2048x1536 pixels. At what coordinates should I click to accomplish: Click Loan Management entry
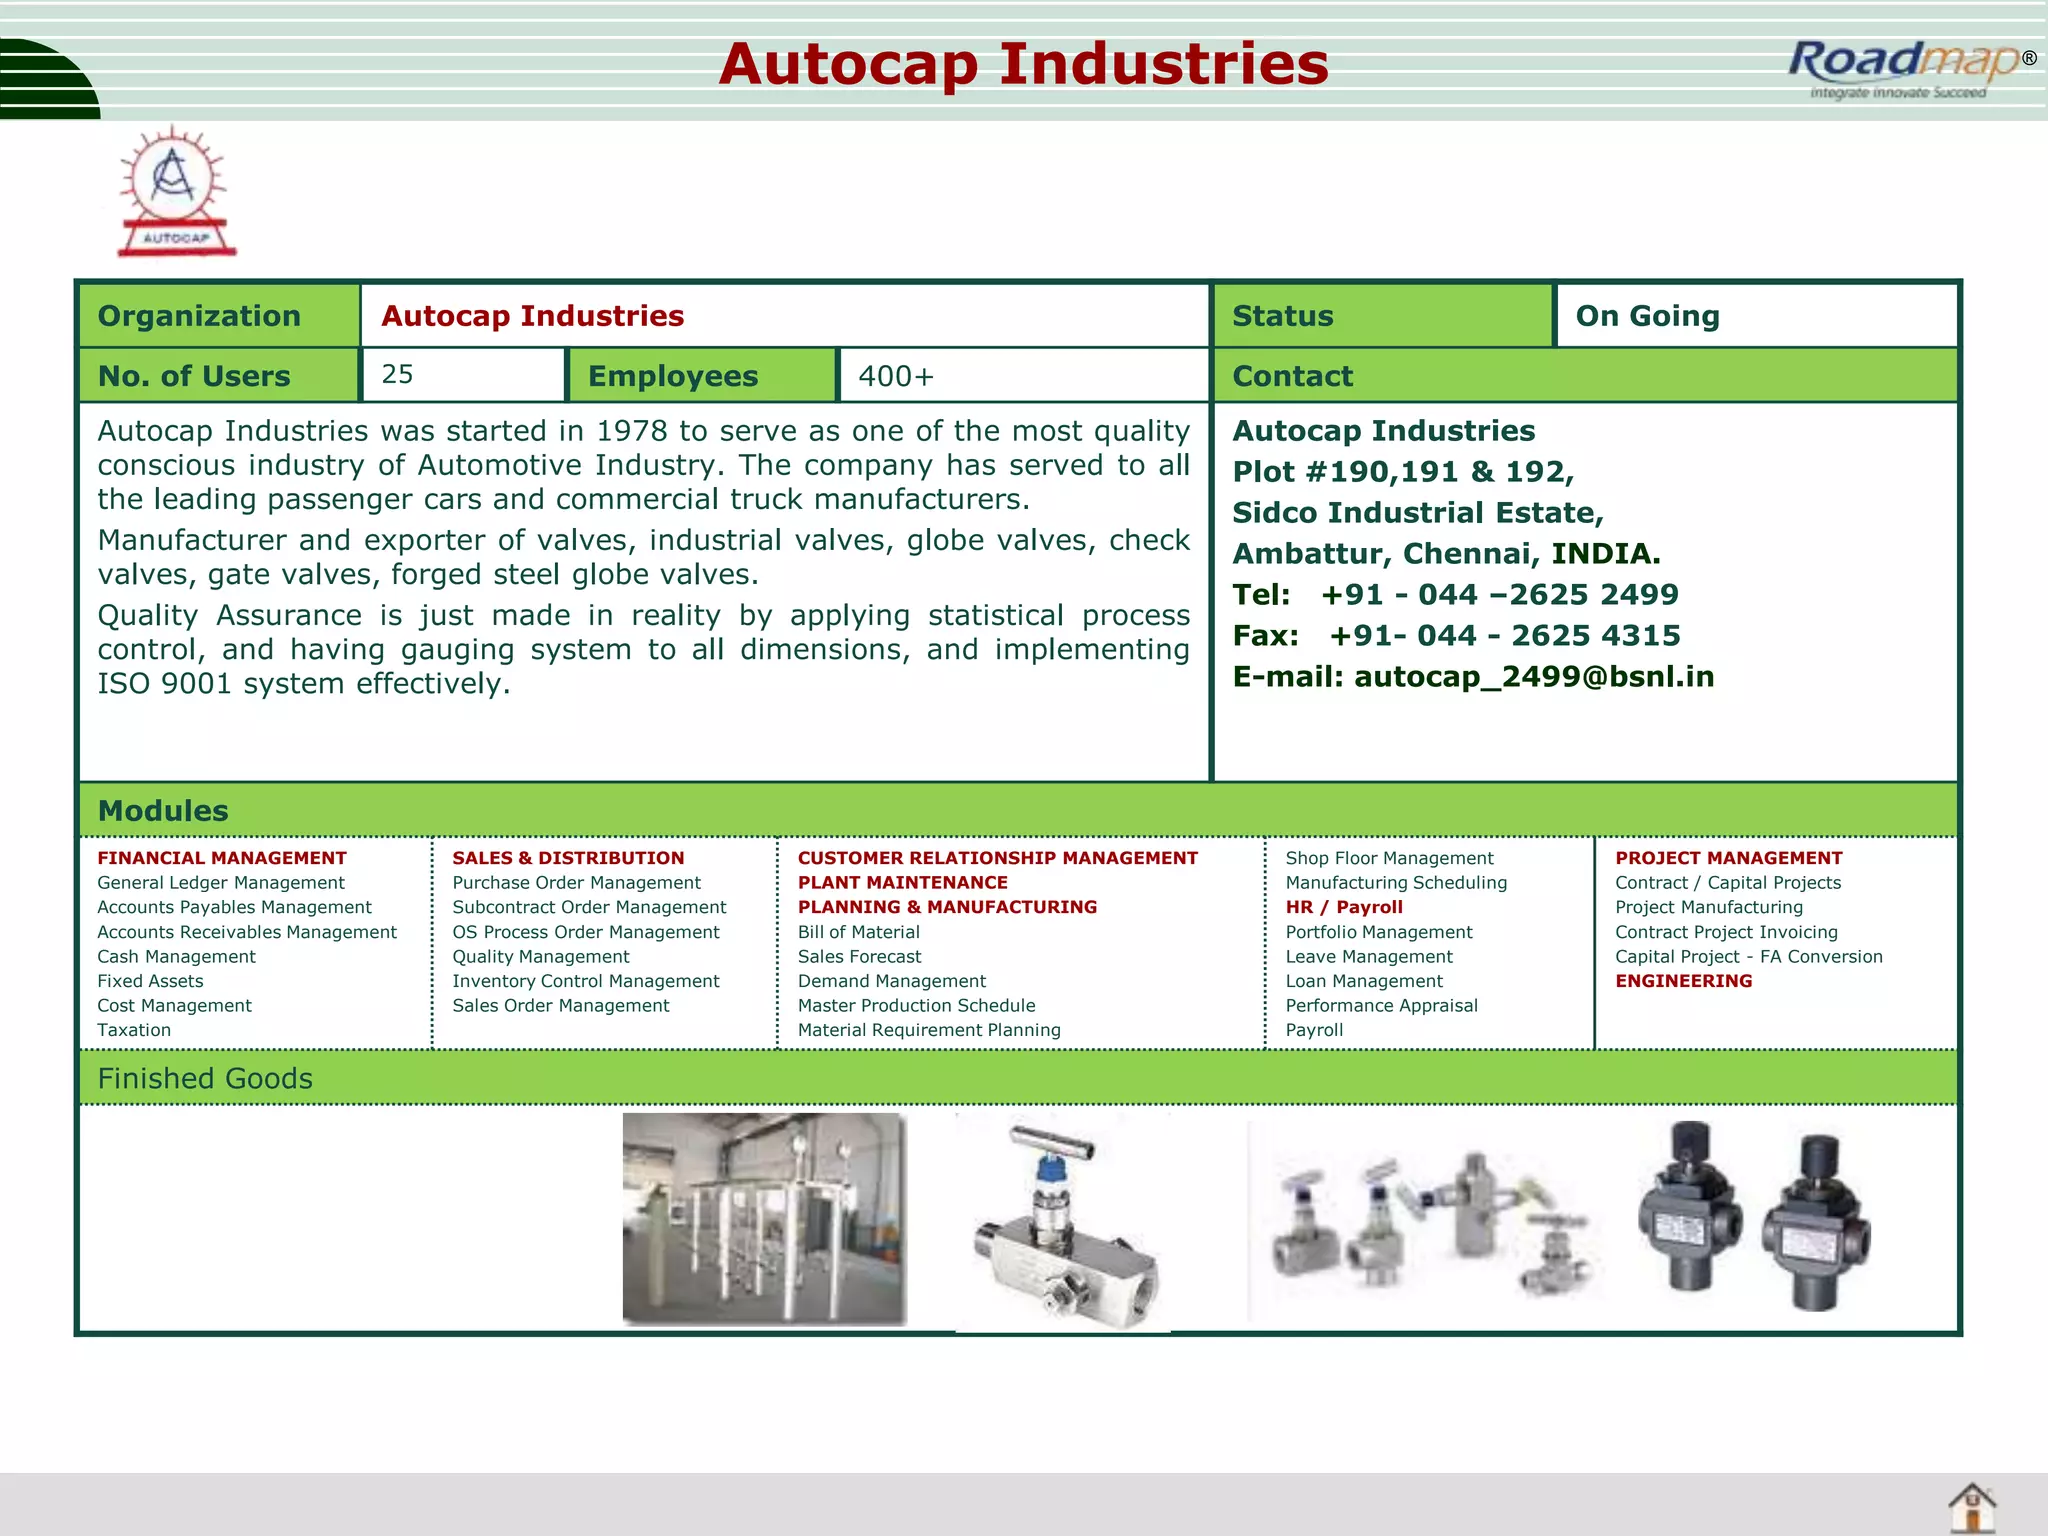(x=1364, y=981)
